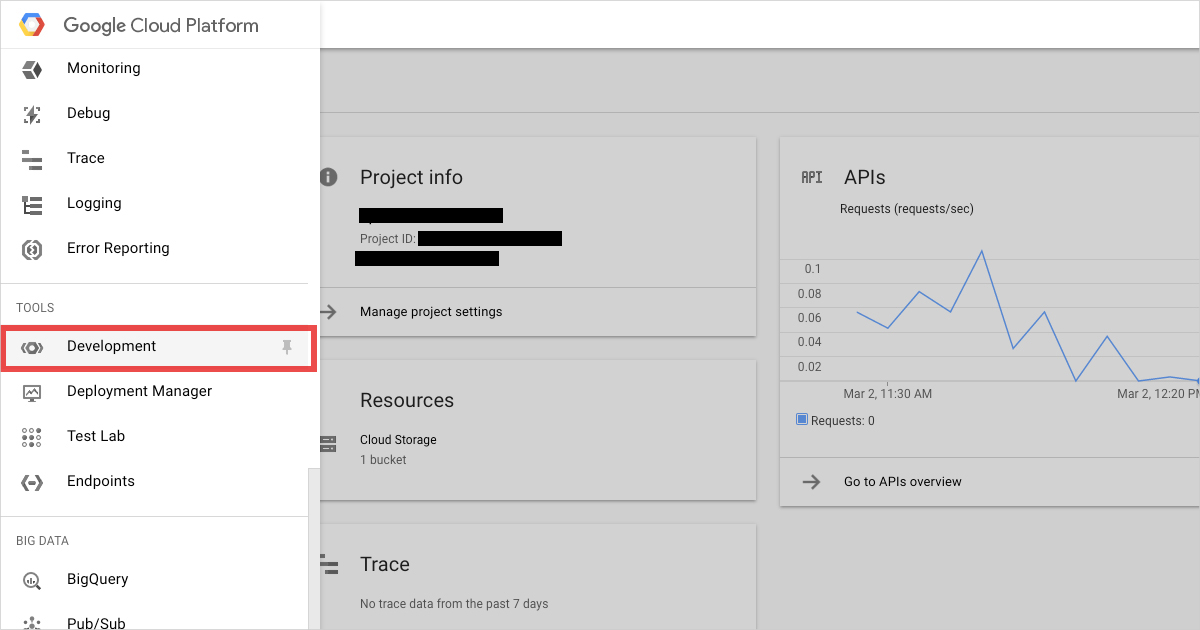Click the BIG DATA section header
Screen dimensions: 1200x630
coord(42,541)
